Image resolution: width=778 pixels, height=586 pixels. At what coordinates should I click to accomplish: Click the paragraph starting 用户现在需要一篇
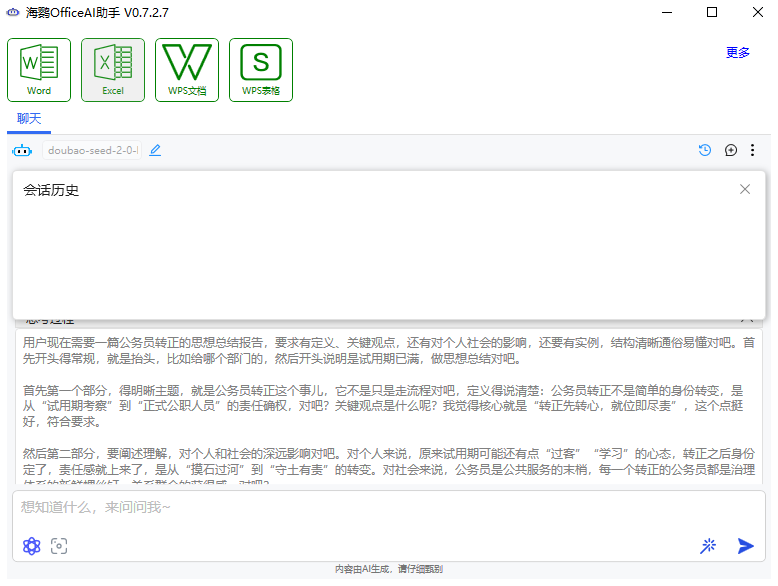click(x=389, y=350)
